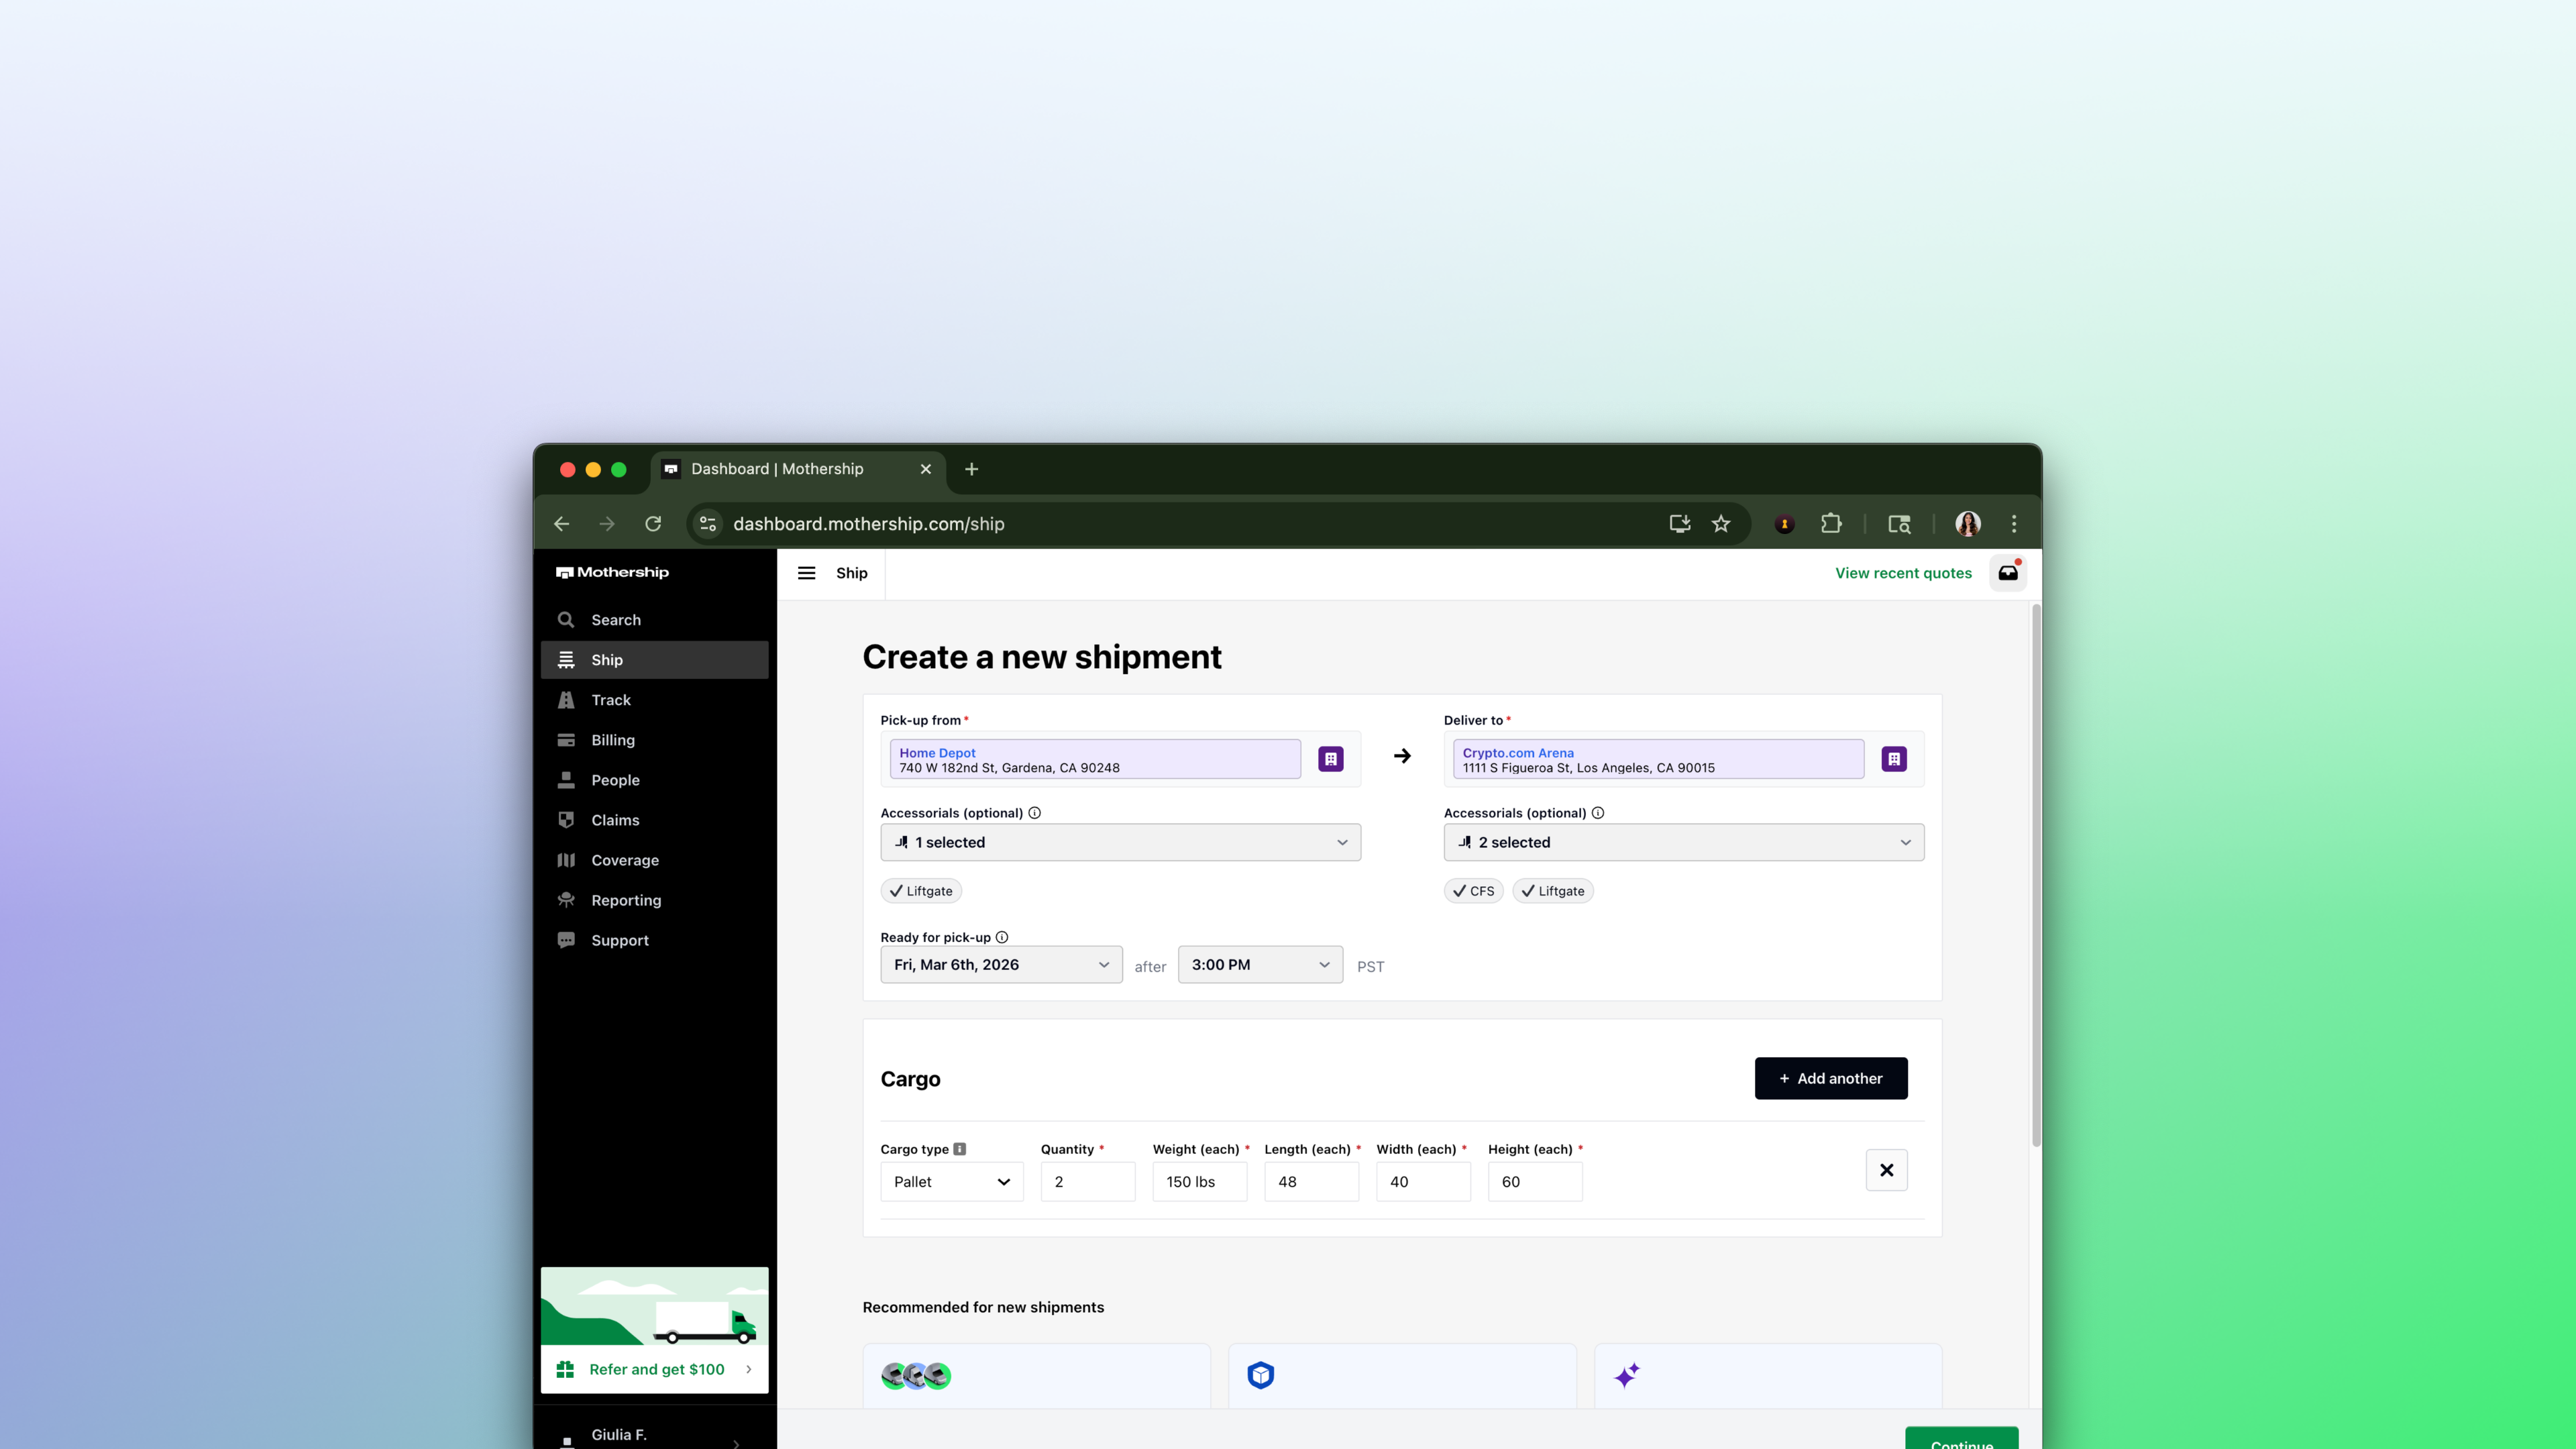2576x1449 pixels.
Task: Deselect the delivery Liftgate chip
Action: coord(1552,891)
